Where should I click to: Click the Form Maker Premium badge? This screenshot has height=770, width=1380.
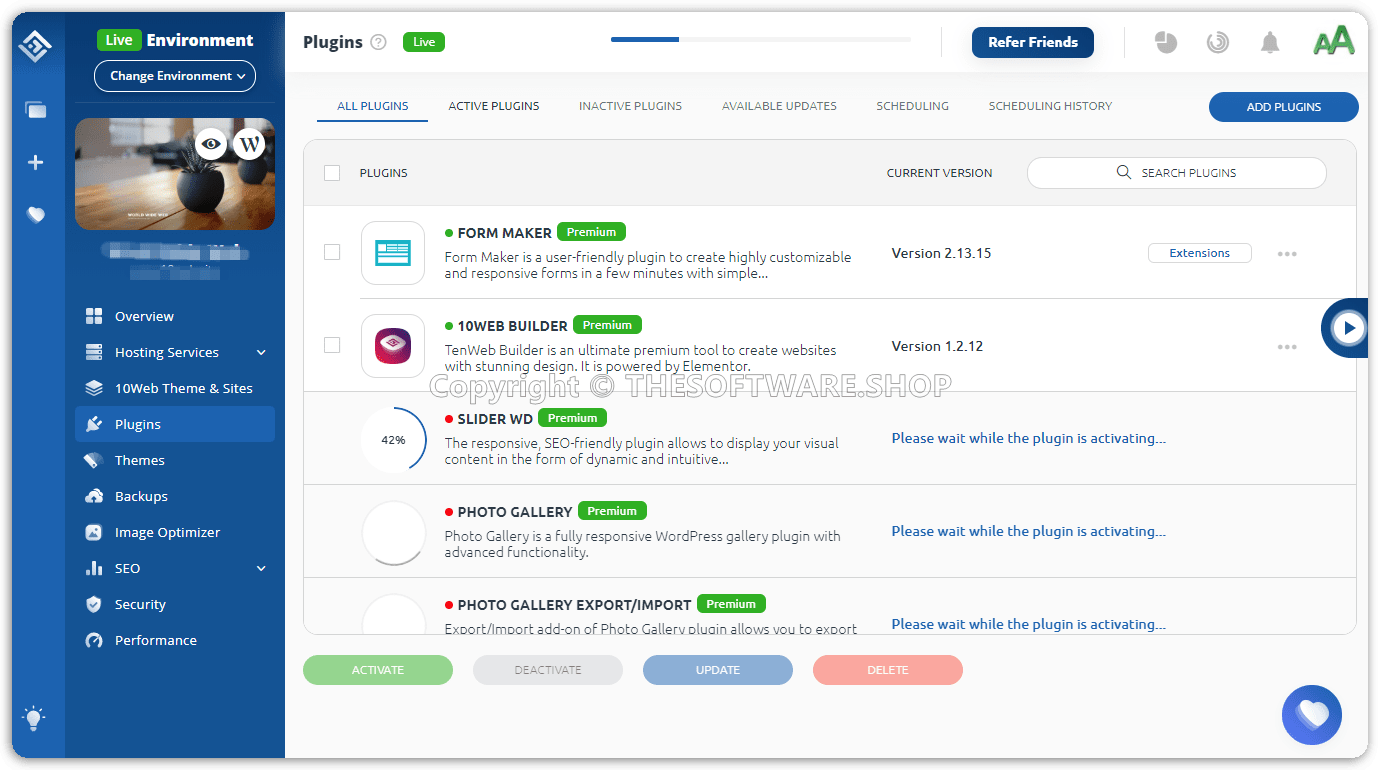click(x=591, y=232)
